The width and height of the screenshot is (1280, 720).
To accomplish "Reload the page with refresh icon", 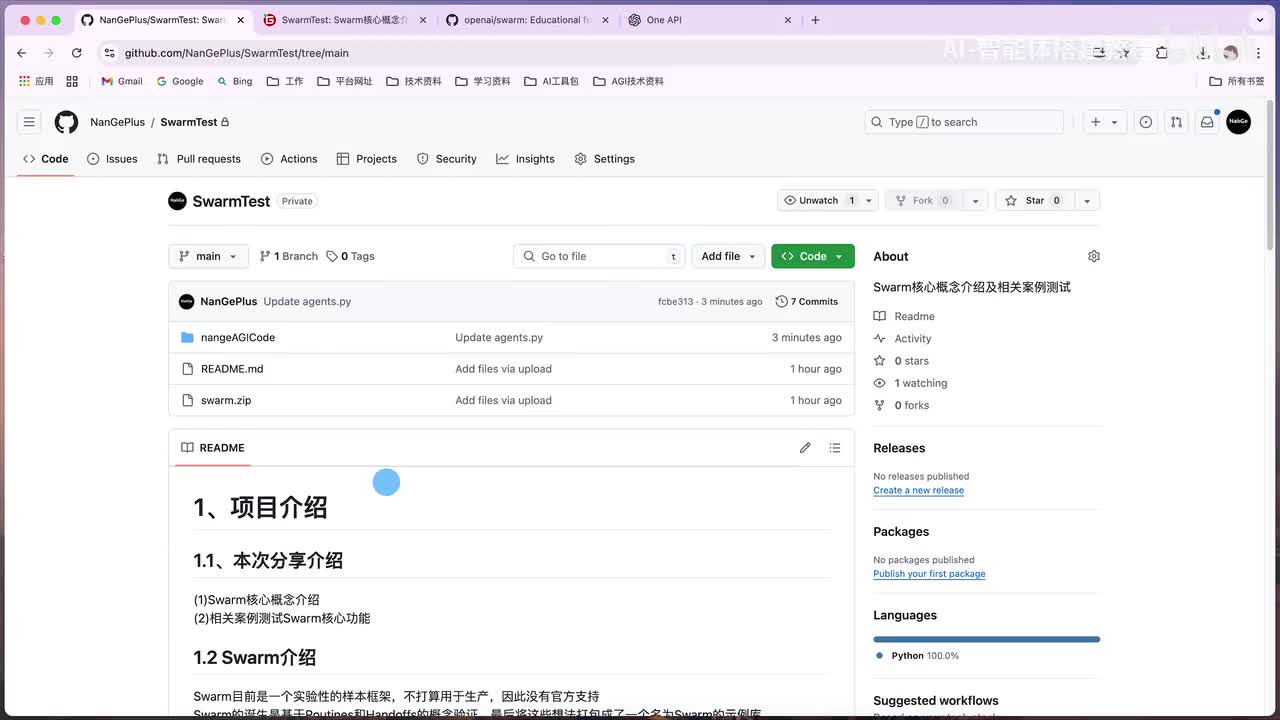I will [76, 53].
